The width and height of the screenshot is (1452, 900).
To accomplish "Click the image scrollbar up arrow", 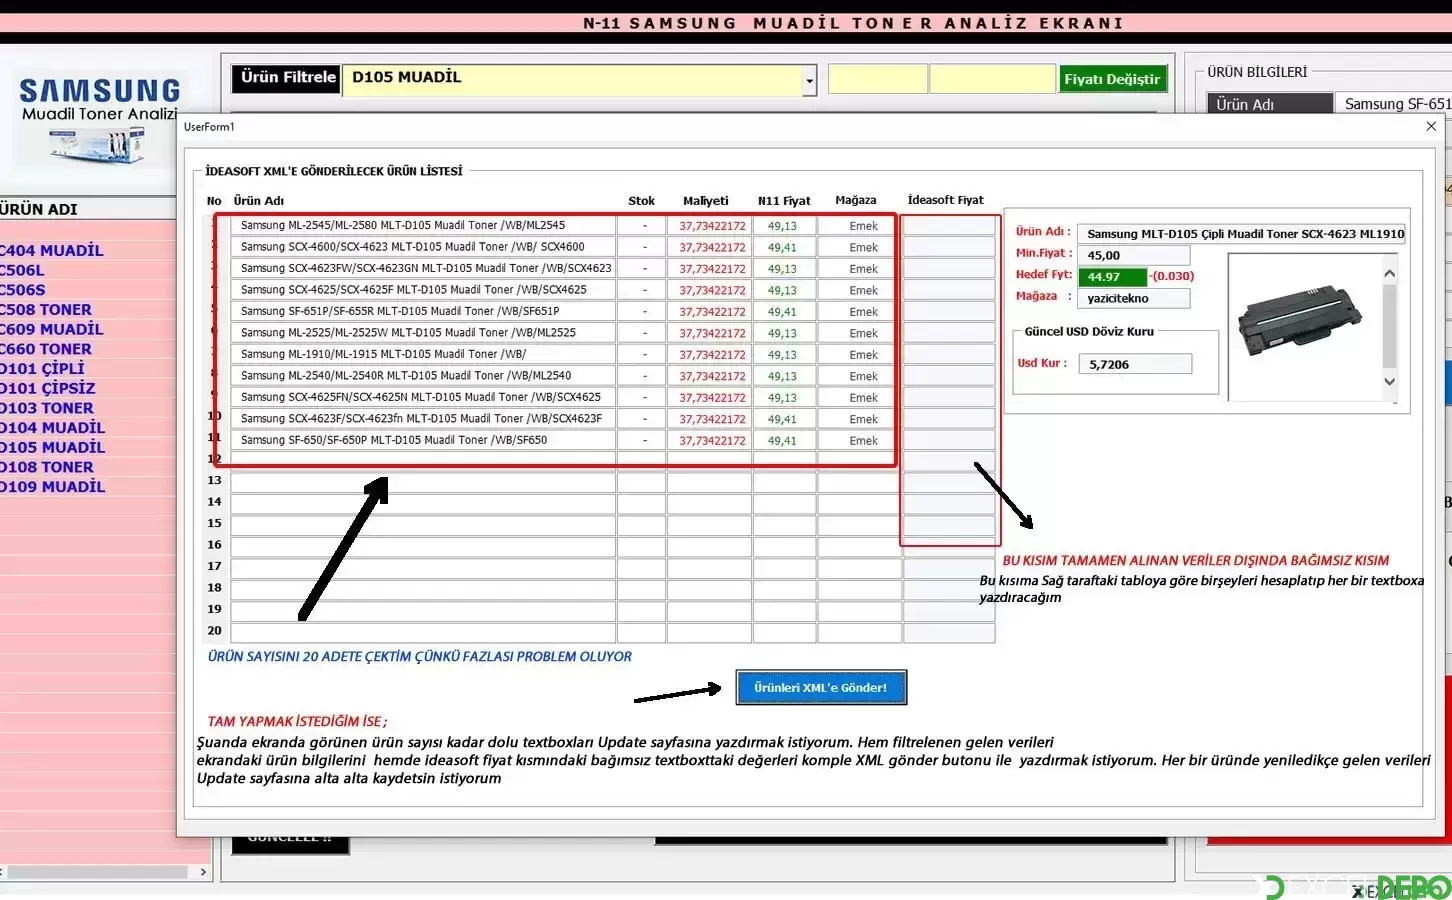I will click(x=1389, y=273).
